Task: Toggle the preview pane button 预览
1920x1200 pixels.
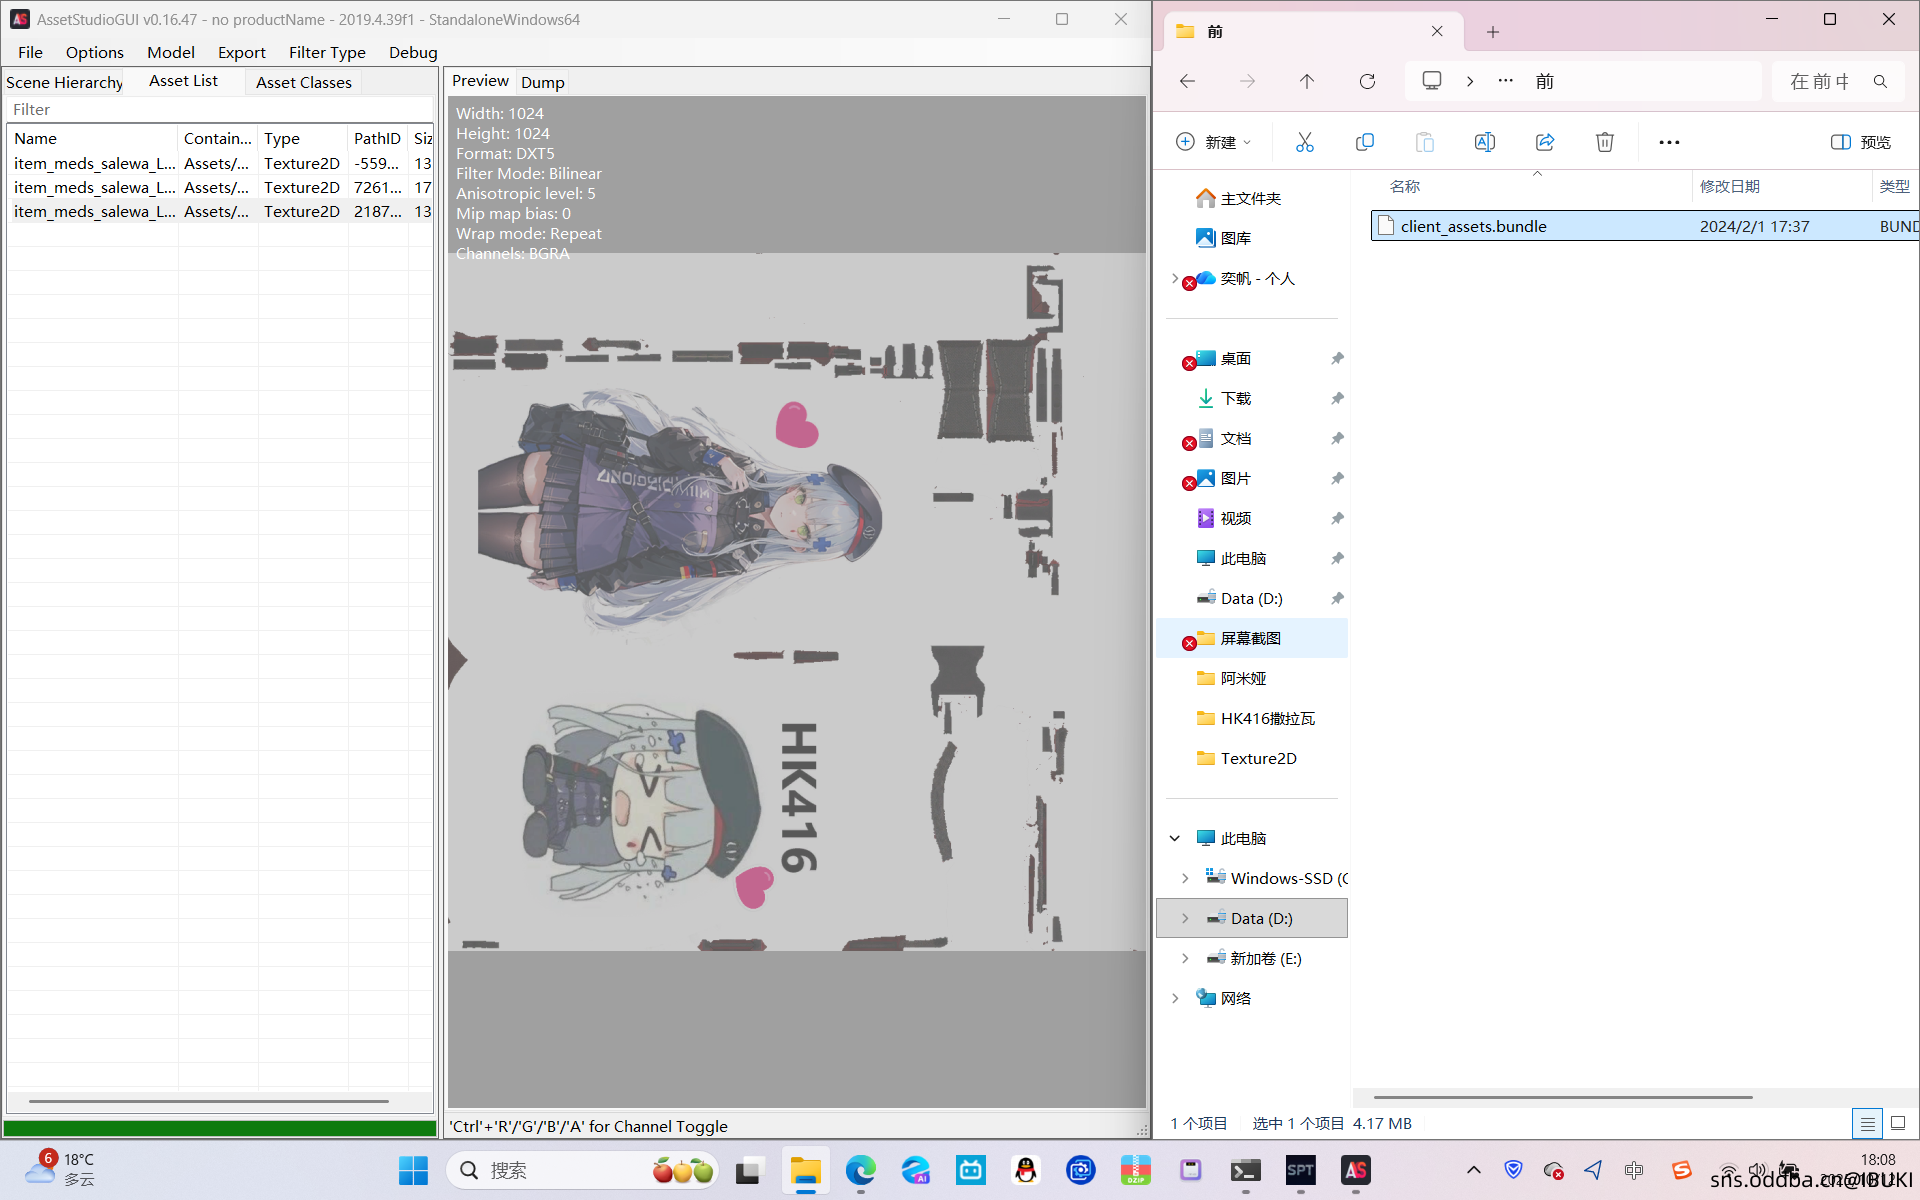Action: coord(1861,142)
